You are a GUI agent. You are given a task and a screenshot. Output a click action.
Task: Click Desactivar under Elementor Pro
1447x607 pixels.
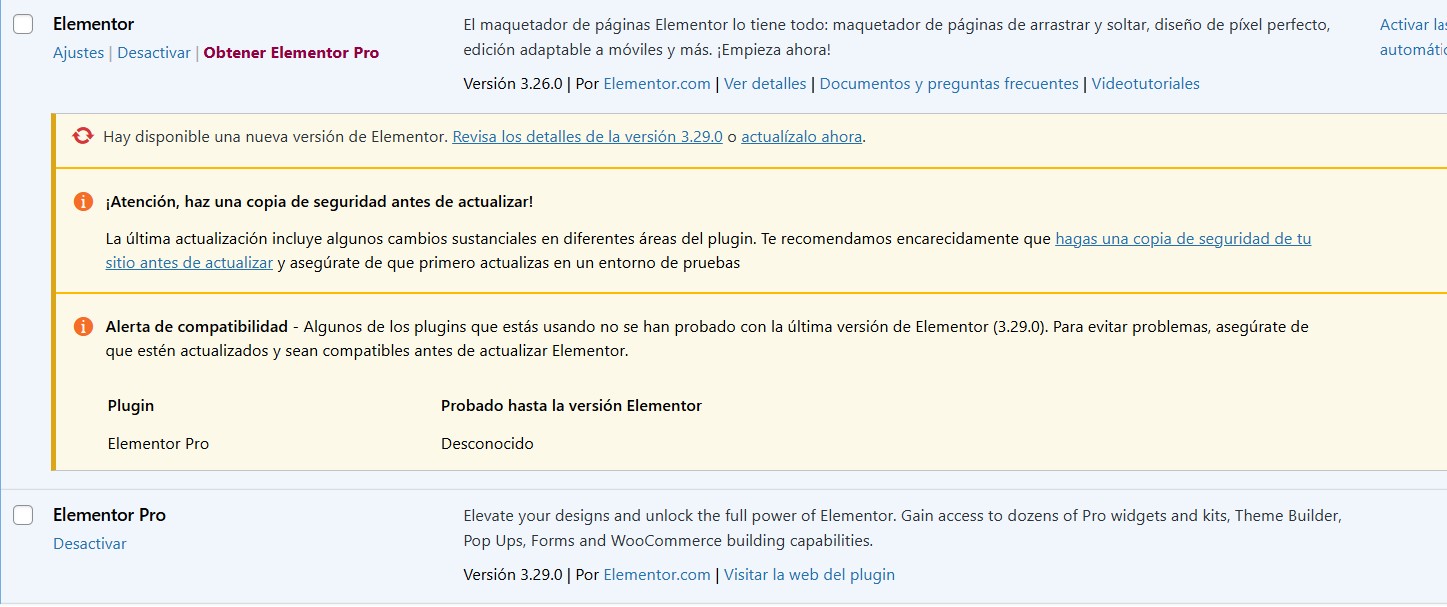click(90, 544)
